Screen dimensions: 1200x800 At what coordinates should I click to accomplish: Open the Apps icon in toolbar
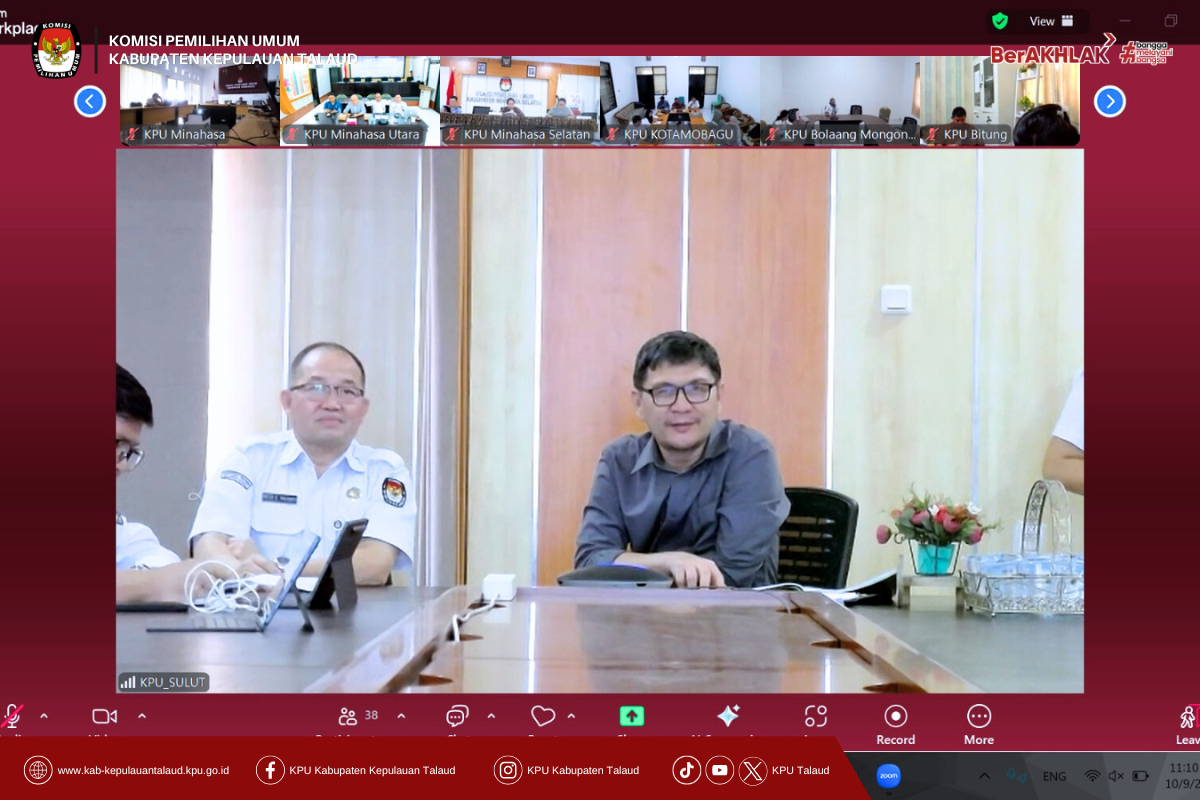tap(816, 716)
